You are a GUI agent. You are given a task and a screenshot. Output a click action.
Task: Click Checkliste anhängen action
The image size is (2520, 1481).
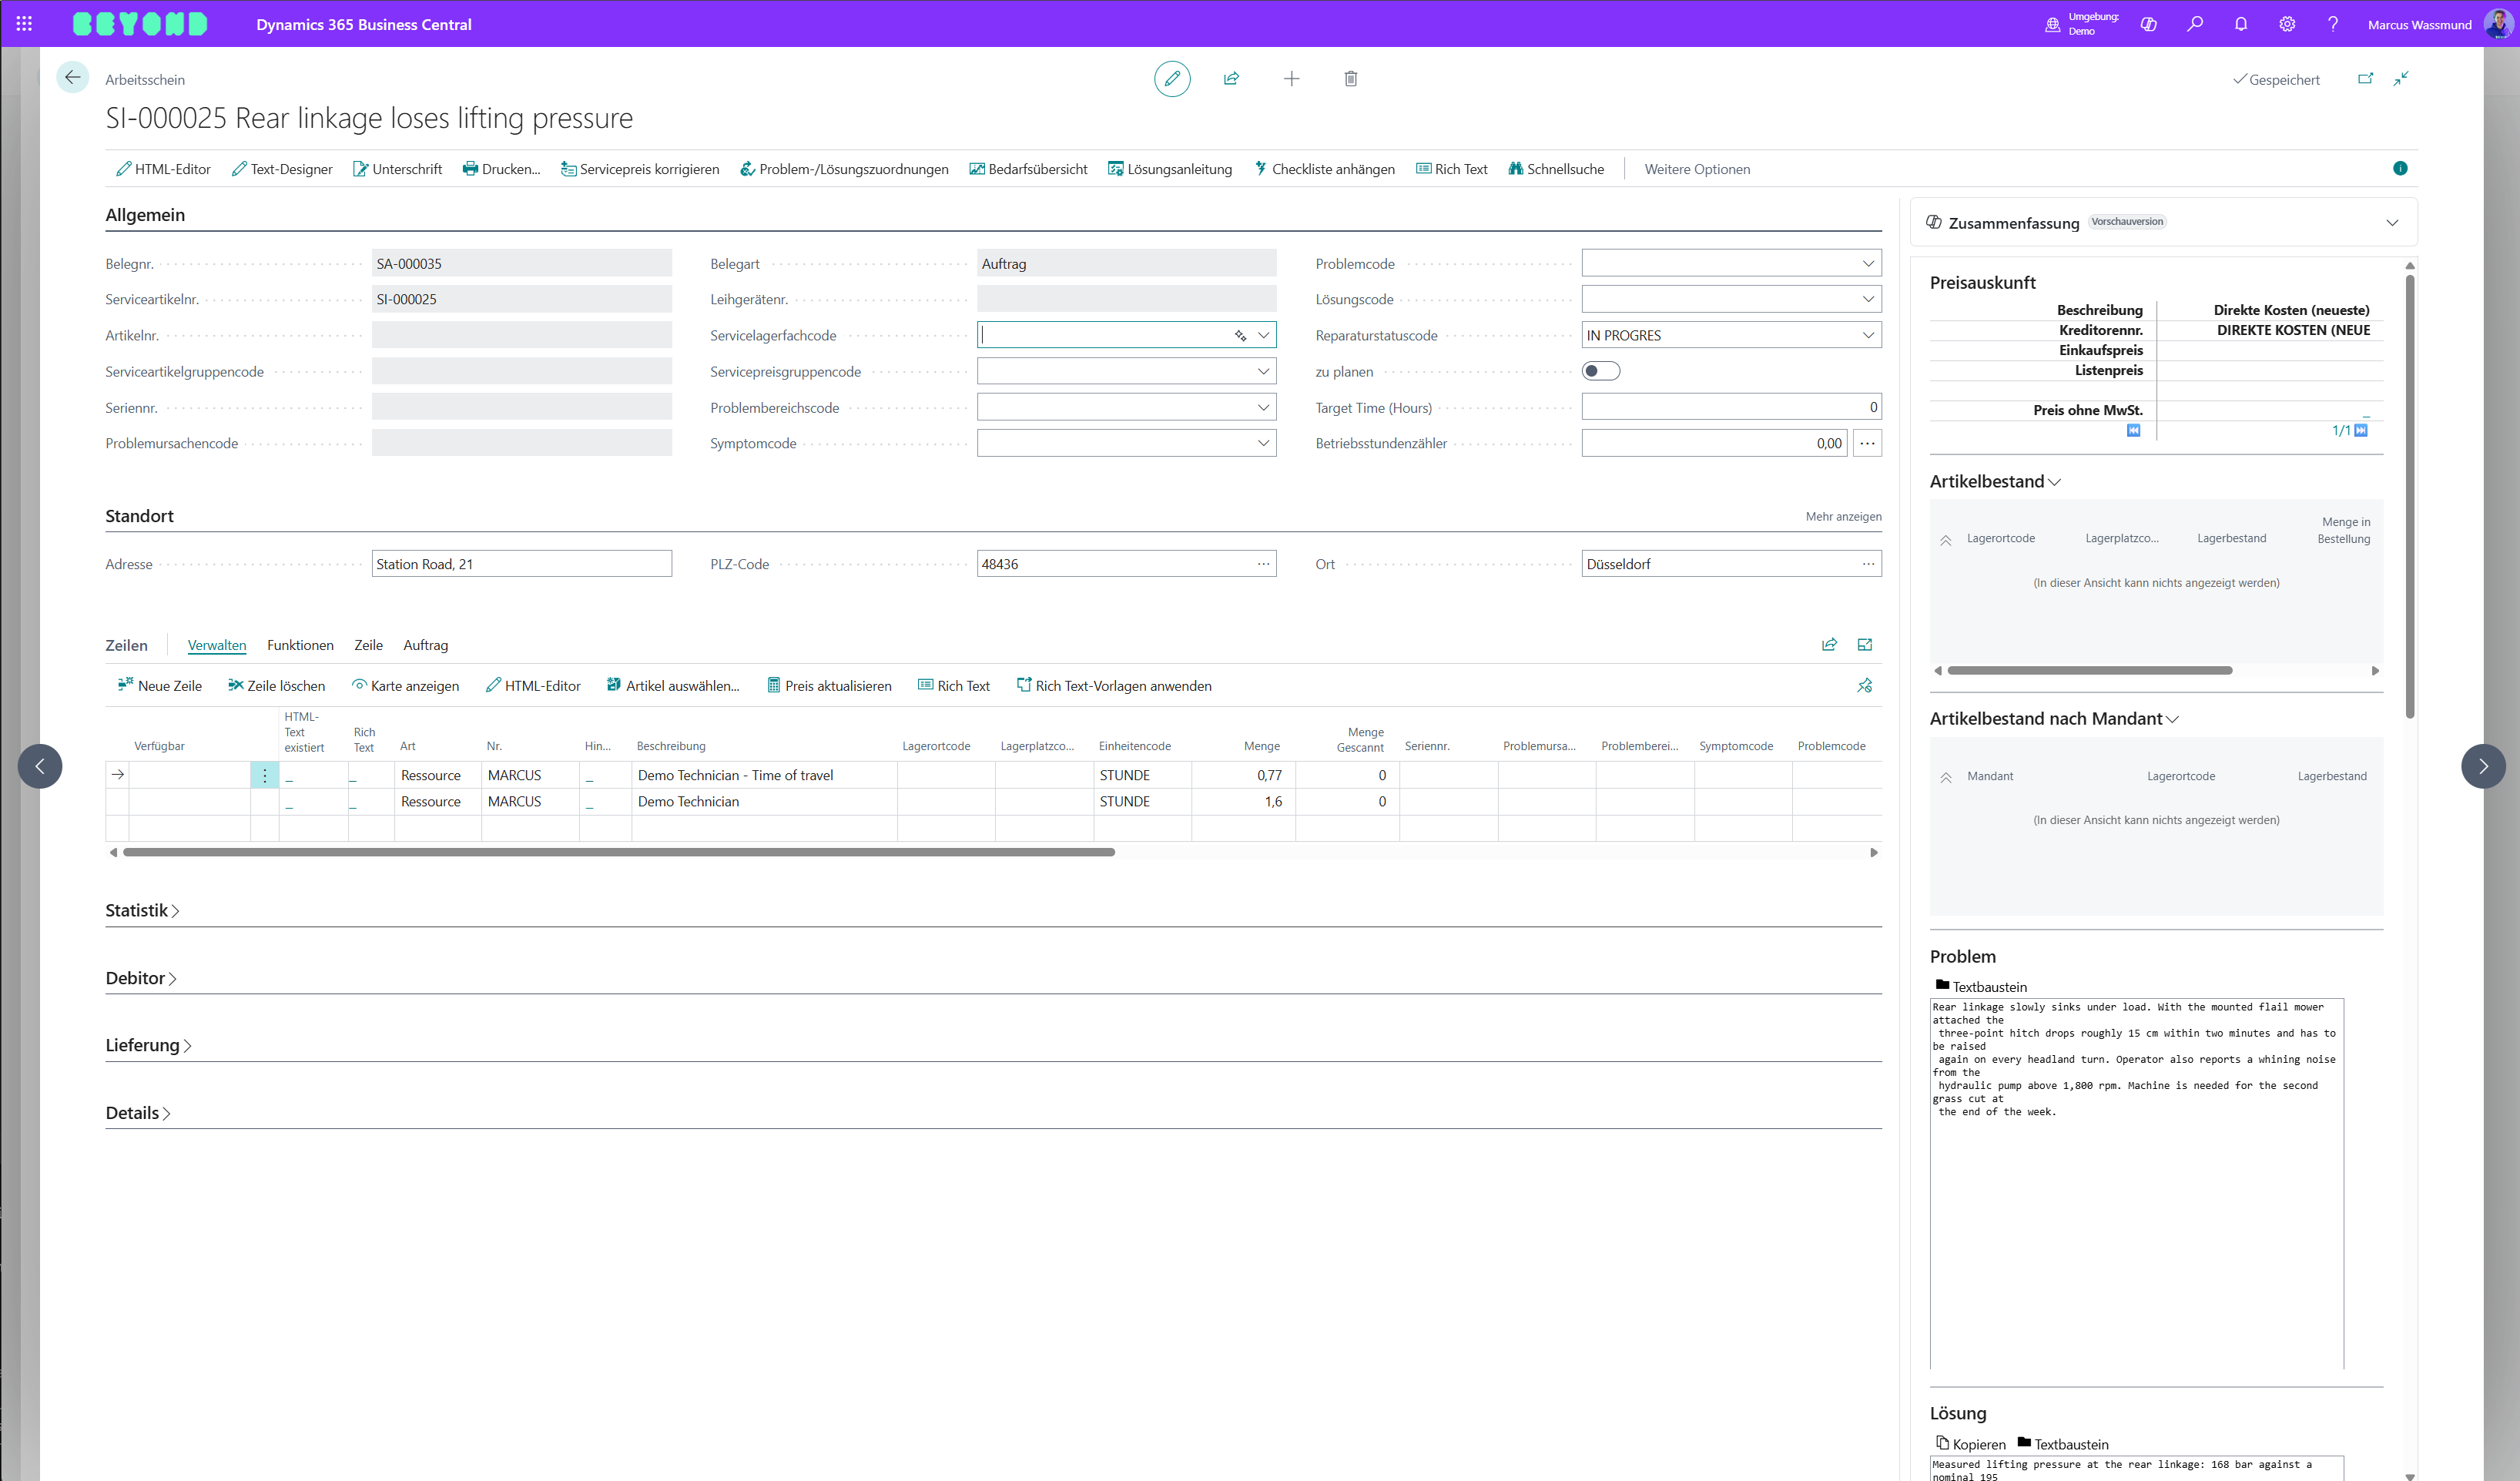coord(1324,169)
